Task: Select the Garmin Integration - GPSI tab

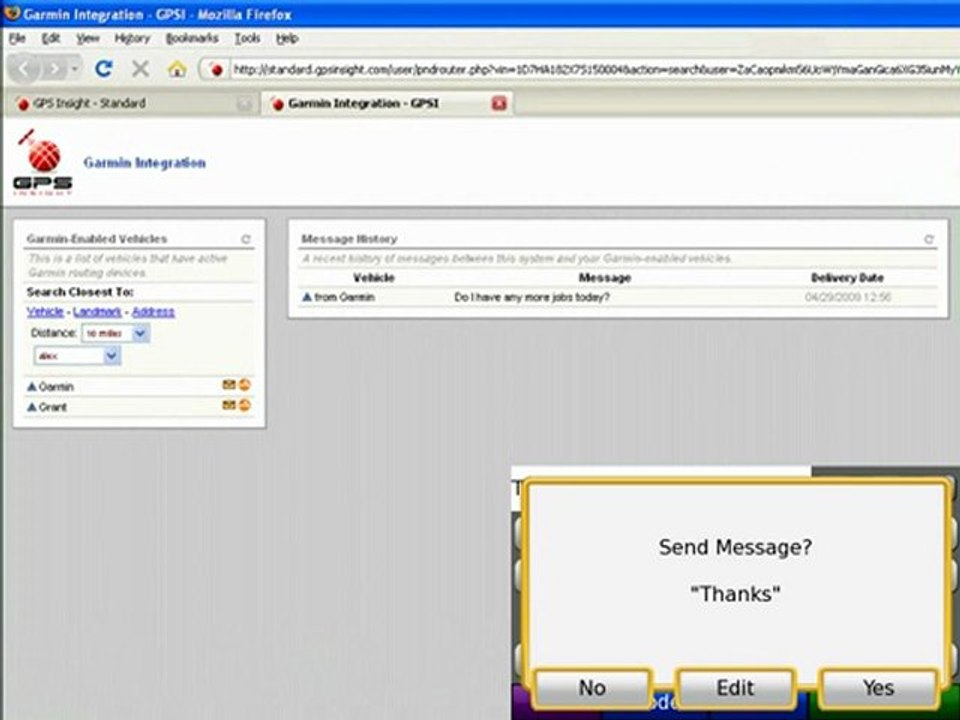Action: [387, 103]
